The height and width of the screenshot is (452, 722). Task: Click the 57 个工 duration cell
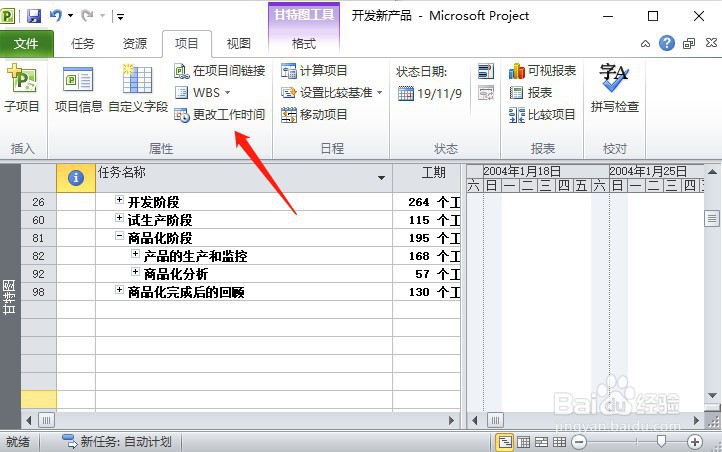pos(426,274)
